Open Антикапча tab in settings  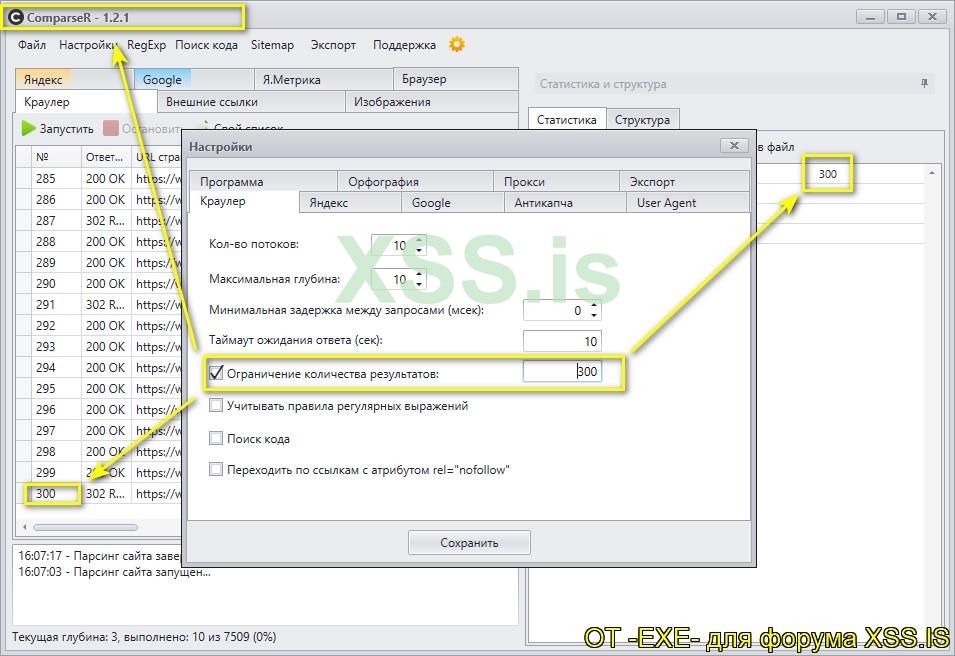(x=565, y=203)
